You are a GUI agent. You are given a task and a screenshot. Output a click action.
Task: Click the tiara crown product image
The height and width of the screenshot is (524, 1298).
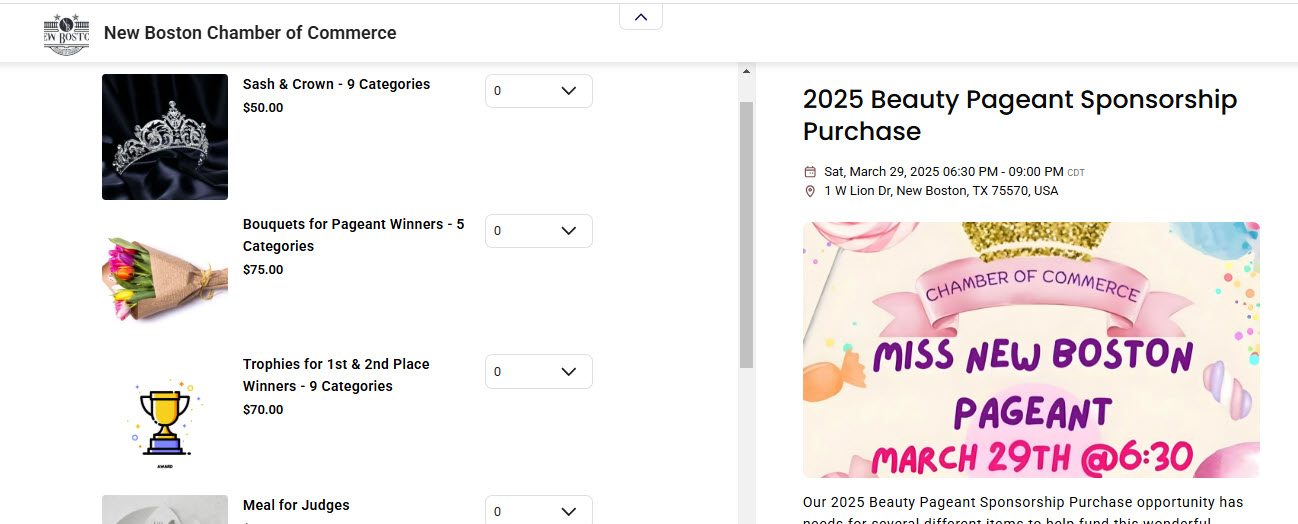tap(165, 137)
